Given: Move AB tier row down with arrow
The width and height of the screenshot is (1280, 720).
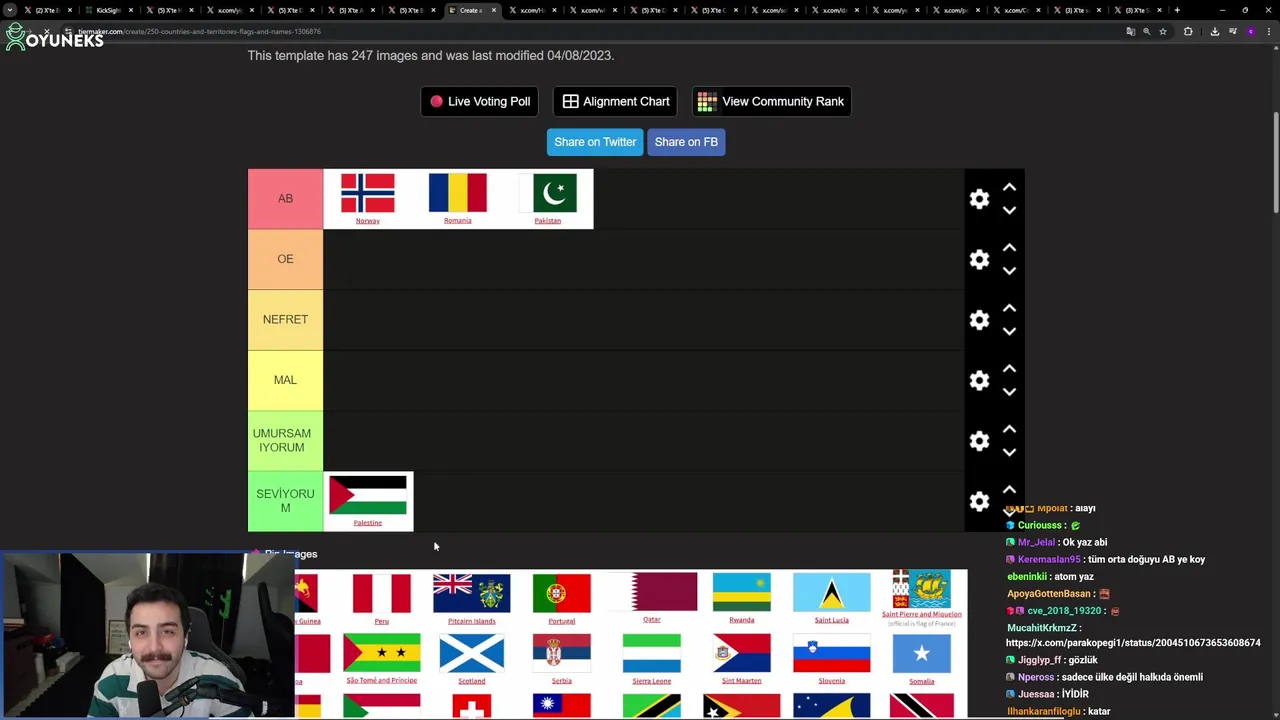Looking at the screenshot, I should [x=1009, y=211].
